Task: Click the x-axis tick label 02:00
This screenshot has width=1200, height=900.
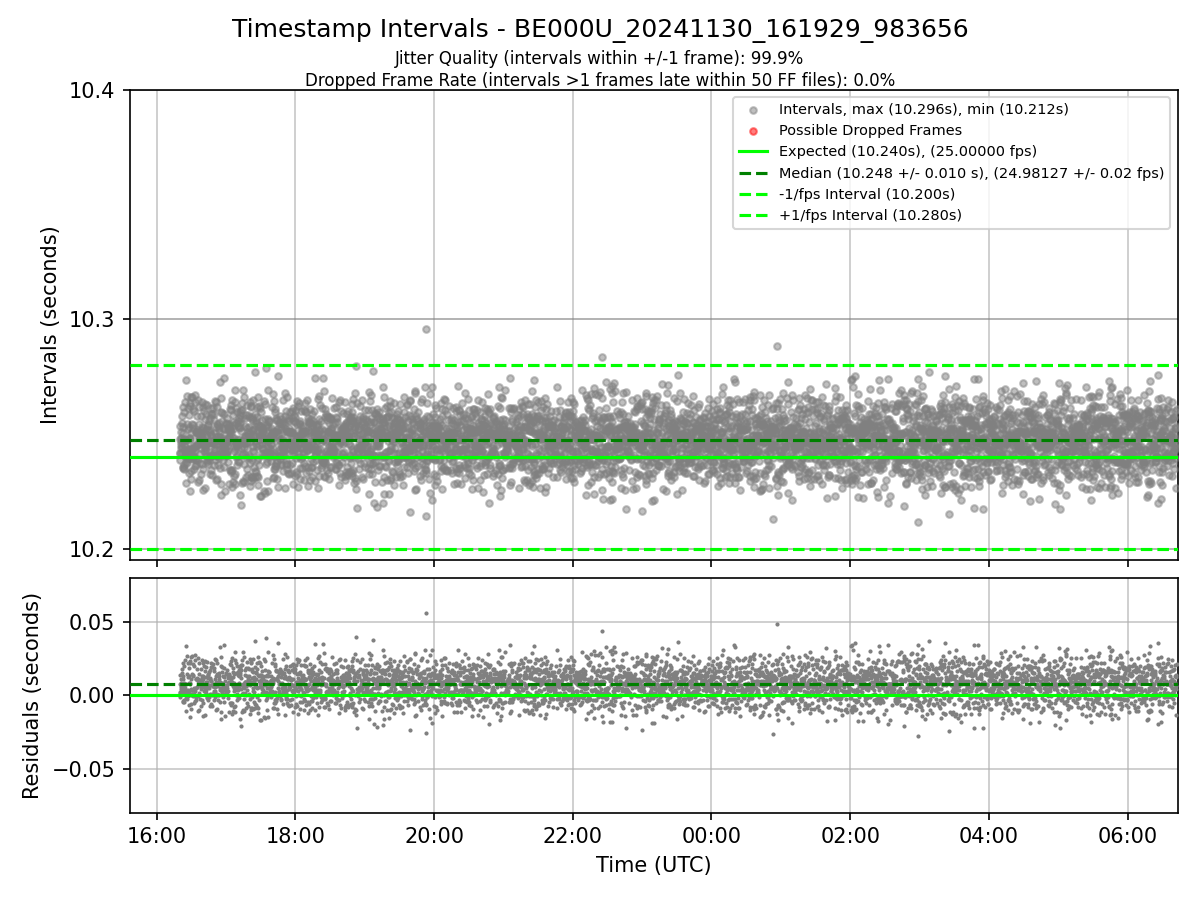Action: pos(850,835)
